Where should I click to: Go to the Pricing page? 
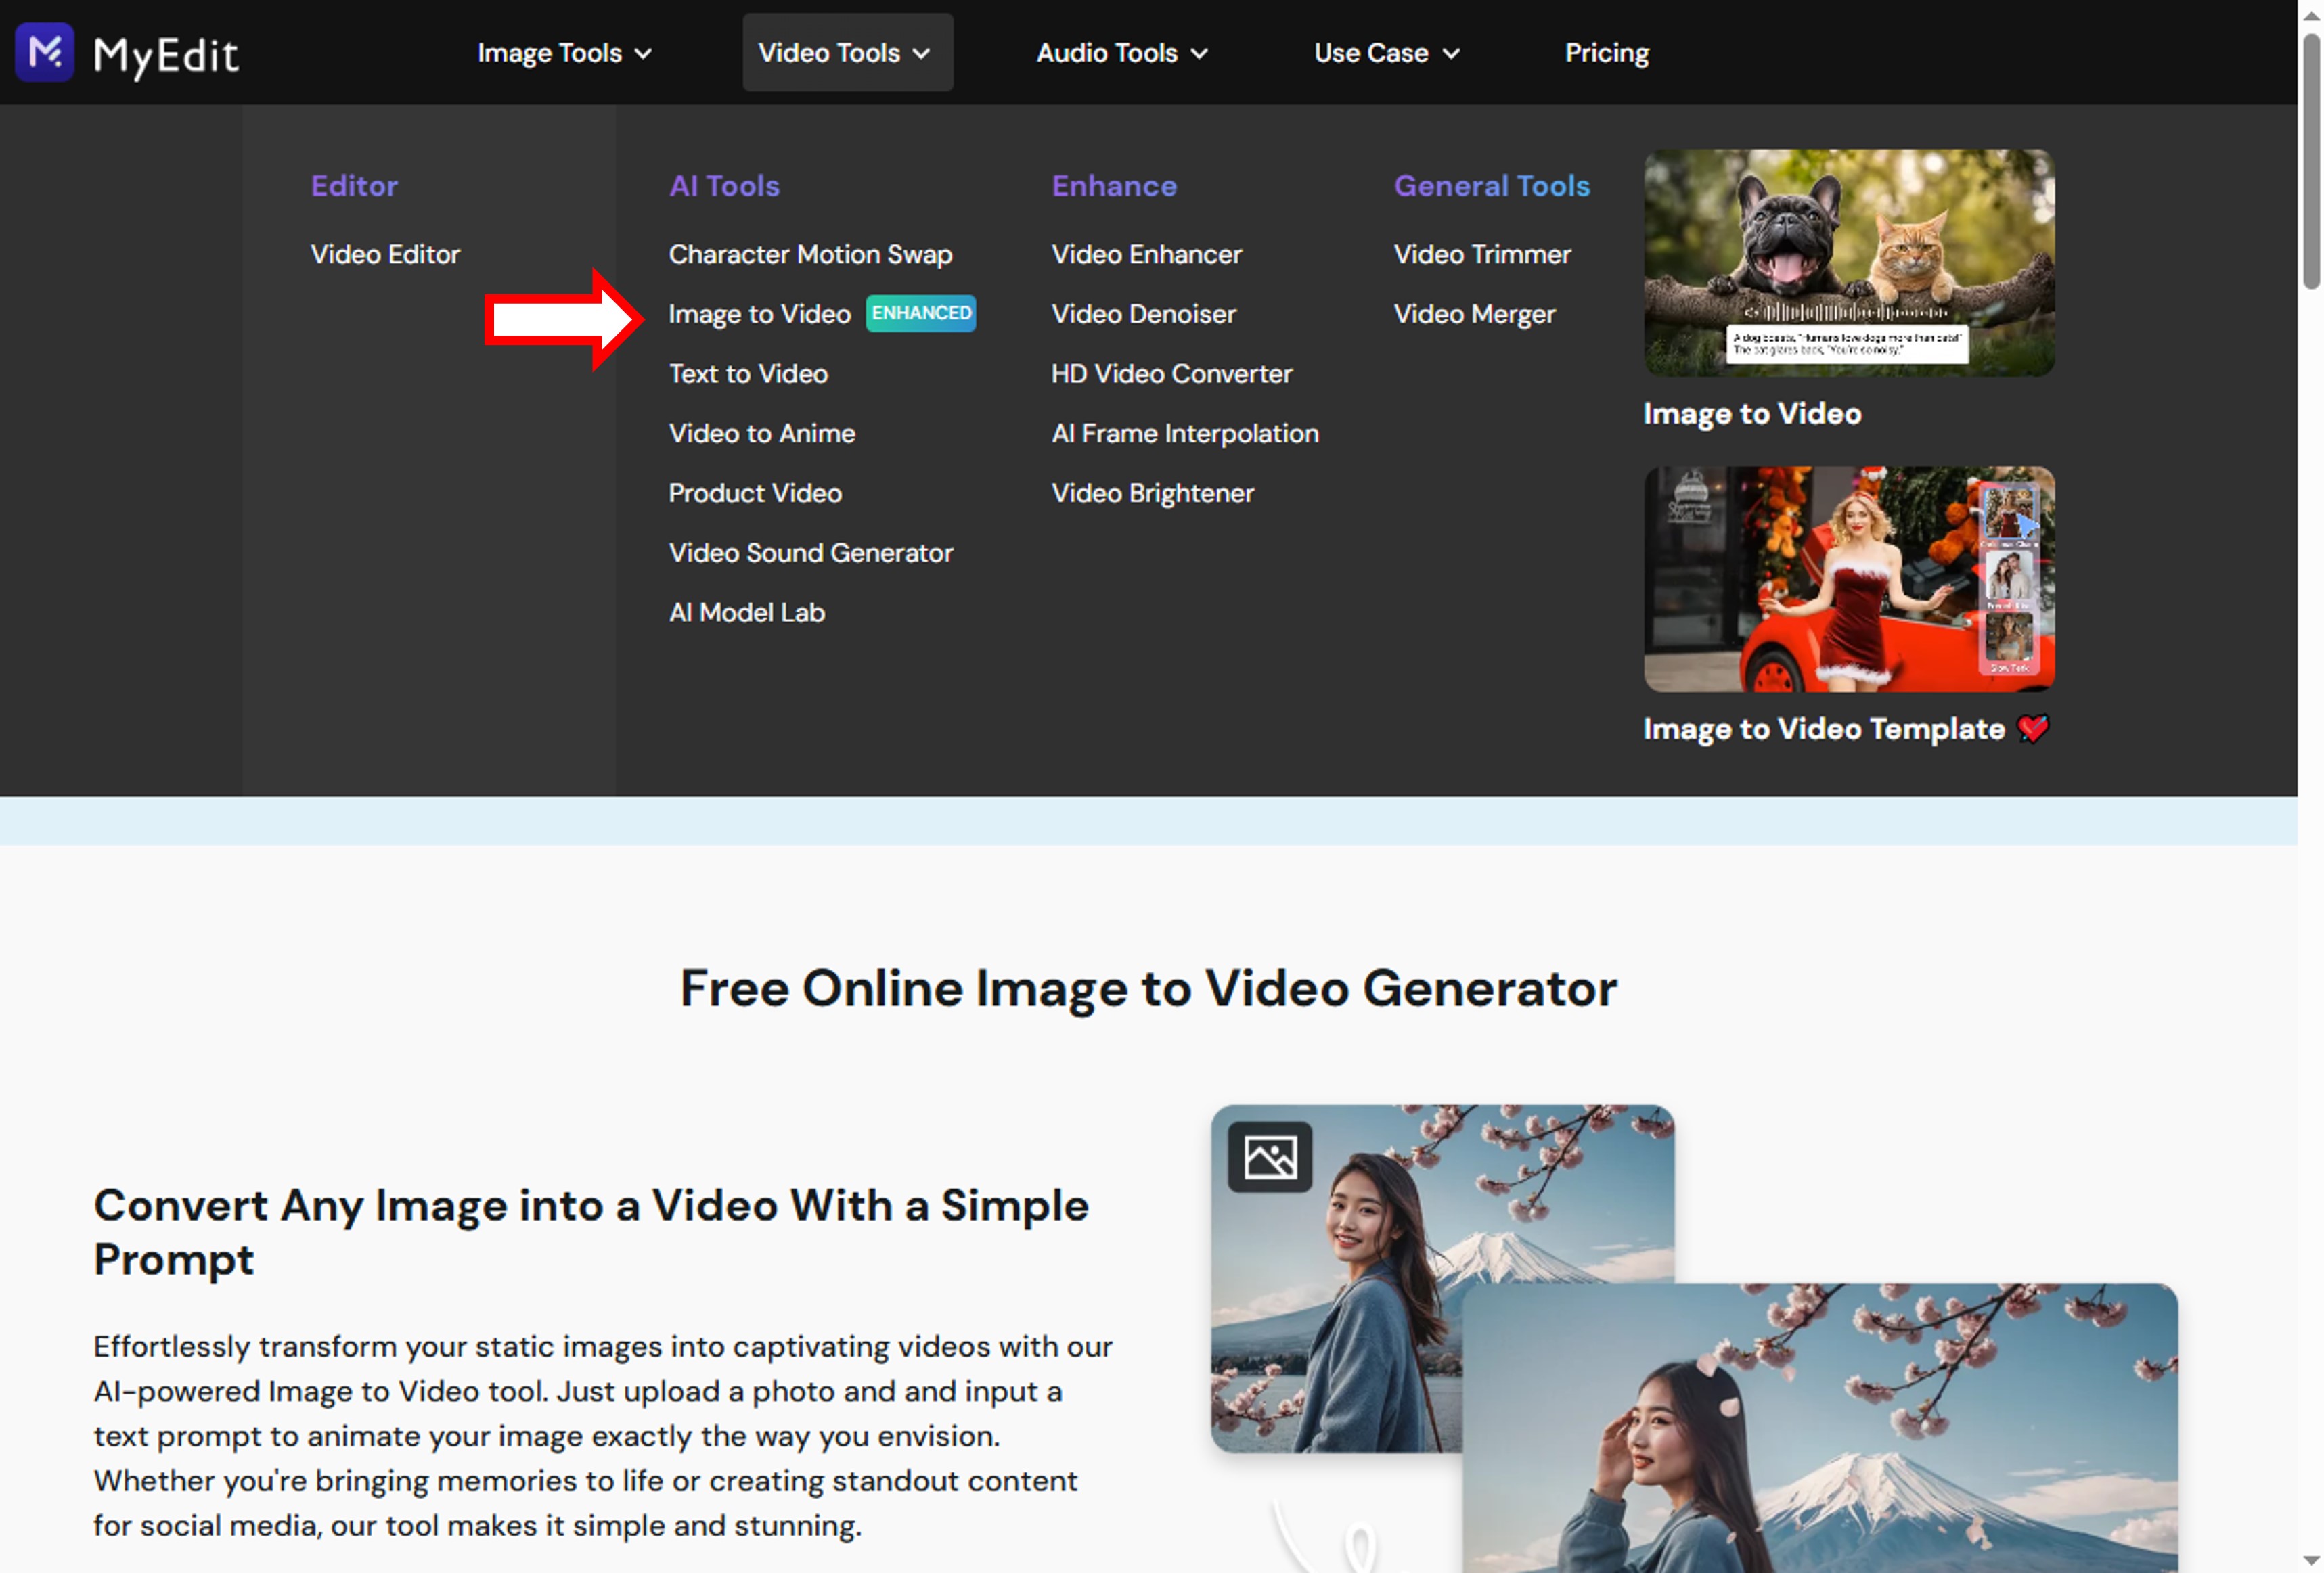point(1606,53)
